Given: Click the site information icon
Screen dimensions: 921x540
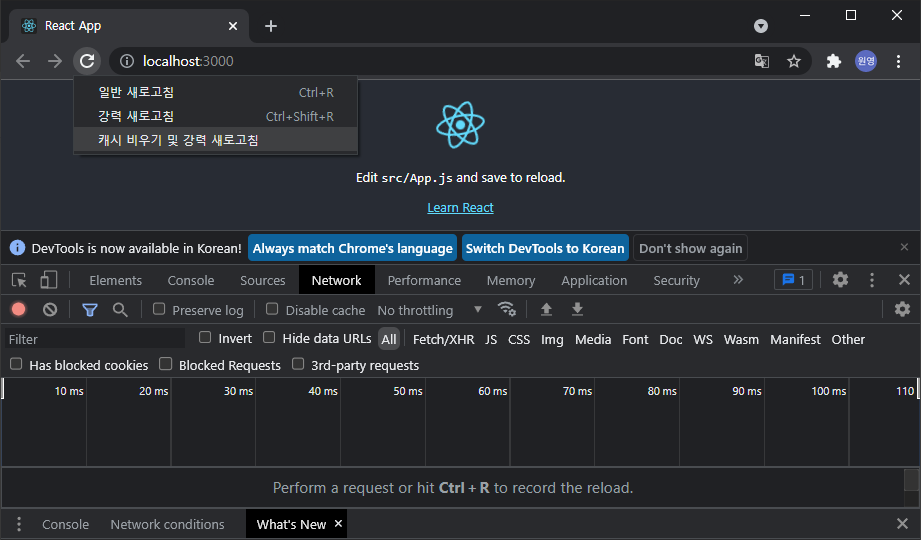Looking at the screenshot, I should point(127,61).
